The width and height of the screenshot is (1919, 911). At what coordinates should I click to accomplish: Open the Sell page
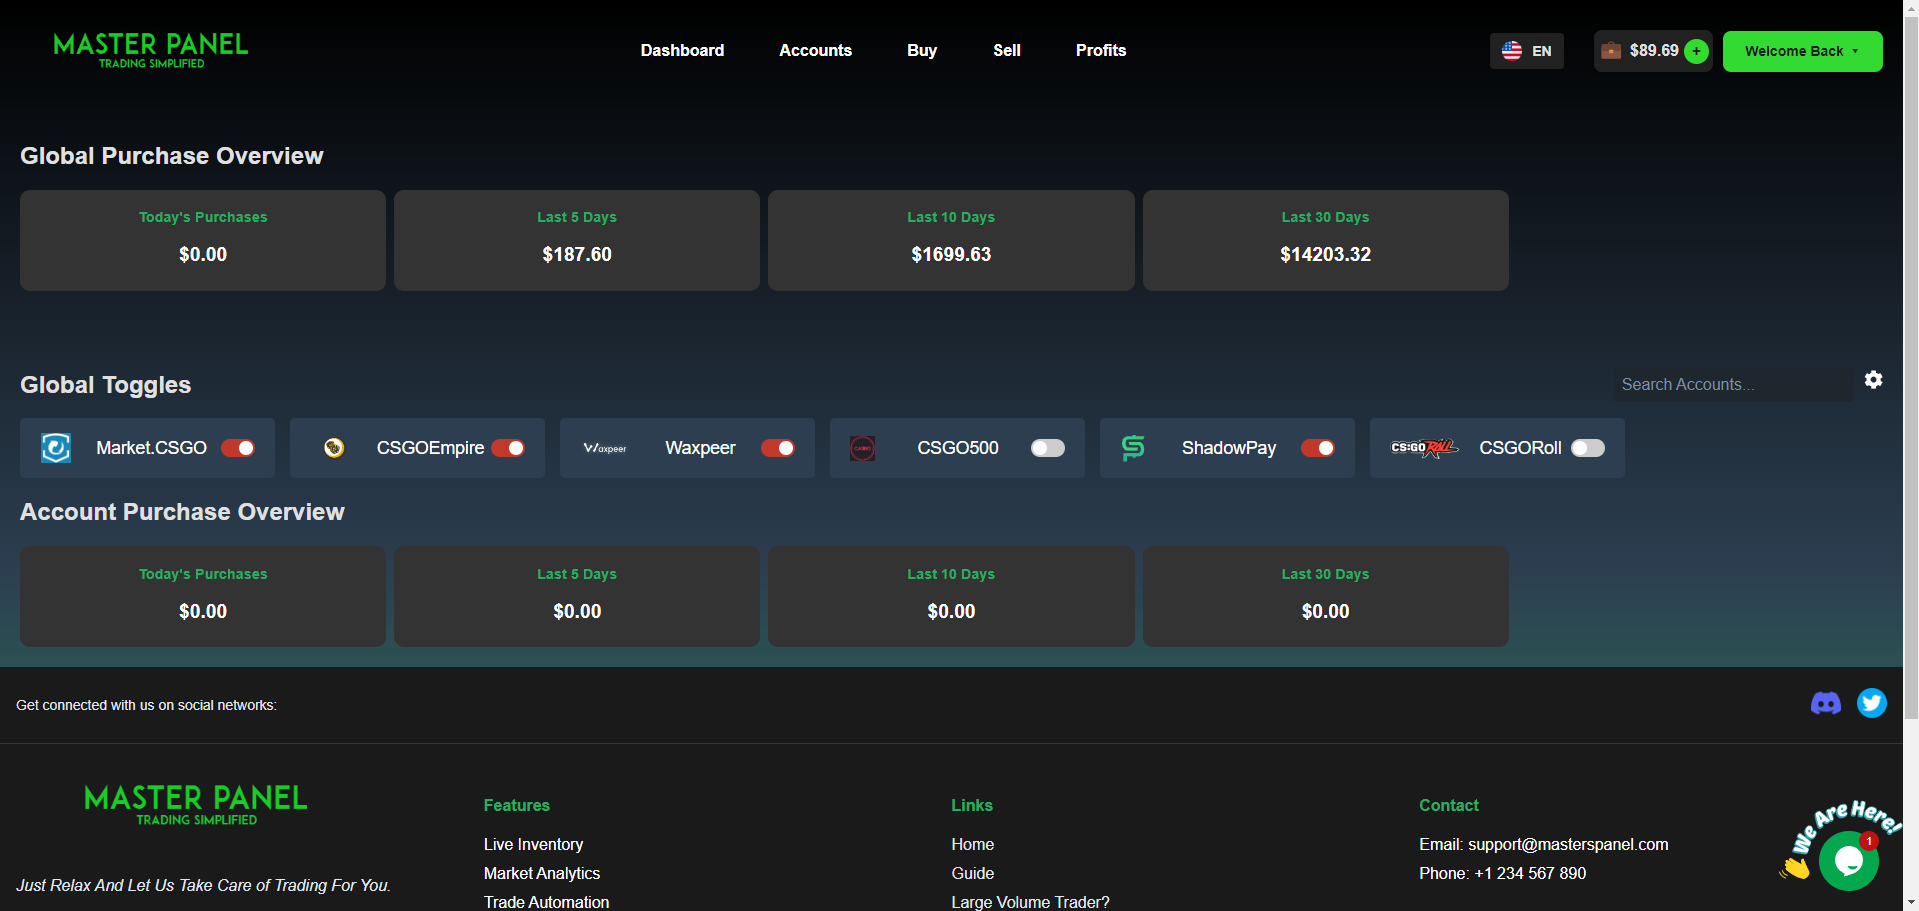click(1007, 50)
